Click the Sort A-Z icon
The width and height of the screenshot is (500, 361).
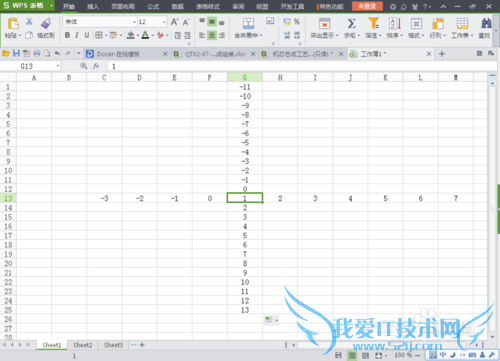395,24
